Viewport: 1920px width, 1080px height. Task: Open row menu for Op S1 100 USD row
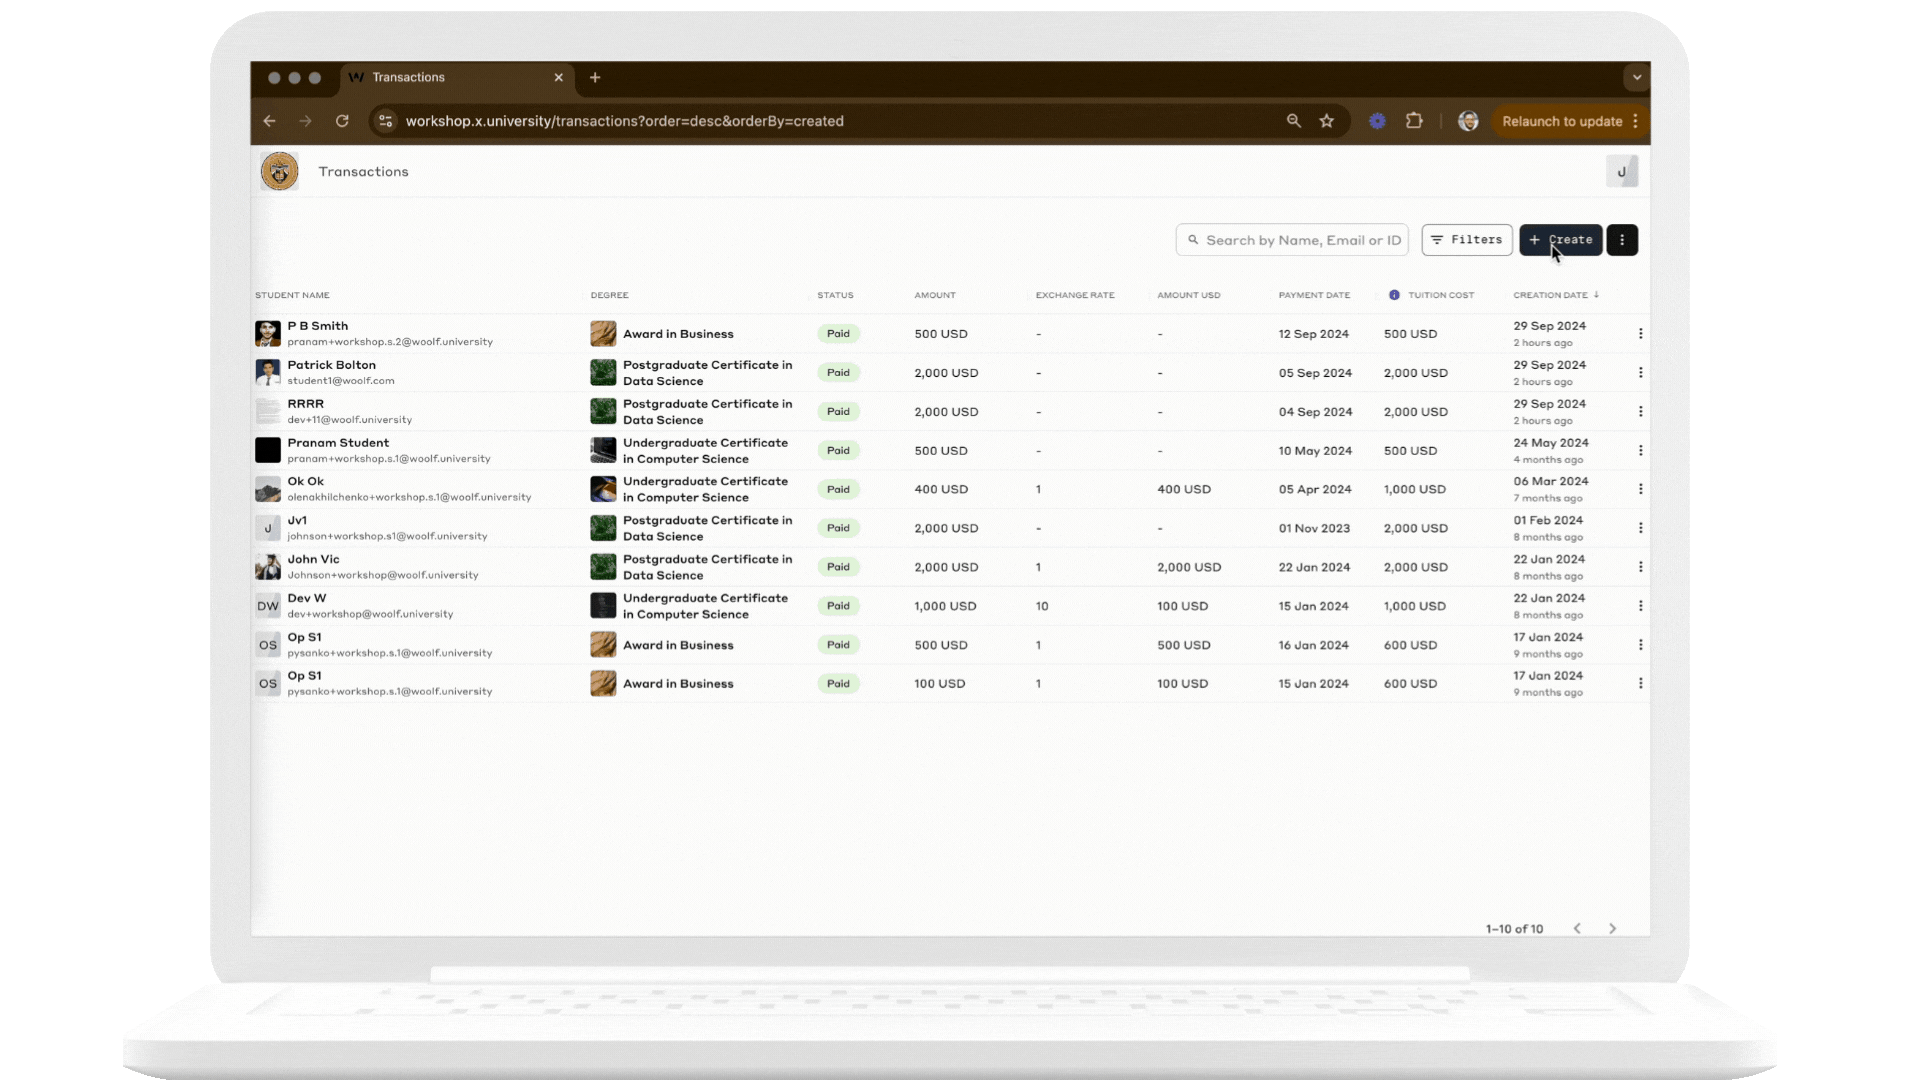(x=1640, y=684)
